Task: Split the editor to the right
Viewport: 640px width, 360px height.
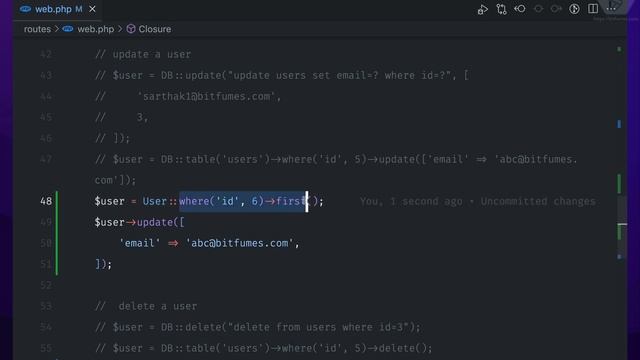Action: (593, 9)
